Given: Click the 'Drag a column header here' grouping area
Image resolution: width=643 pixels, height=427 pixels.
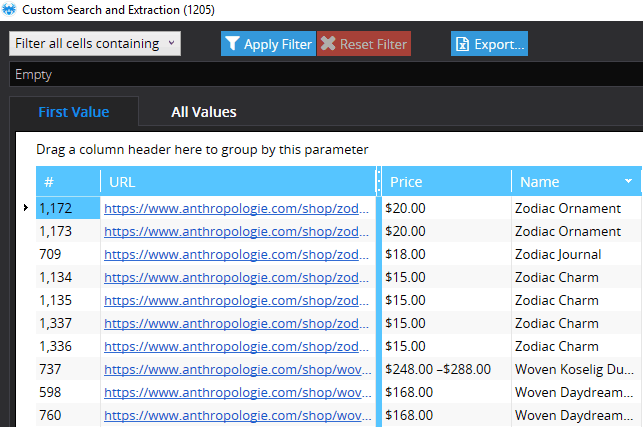Looking at the screenshot, I should (x=203, y=149).
